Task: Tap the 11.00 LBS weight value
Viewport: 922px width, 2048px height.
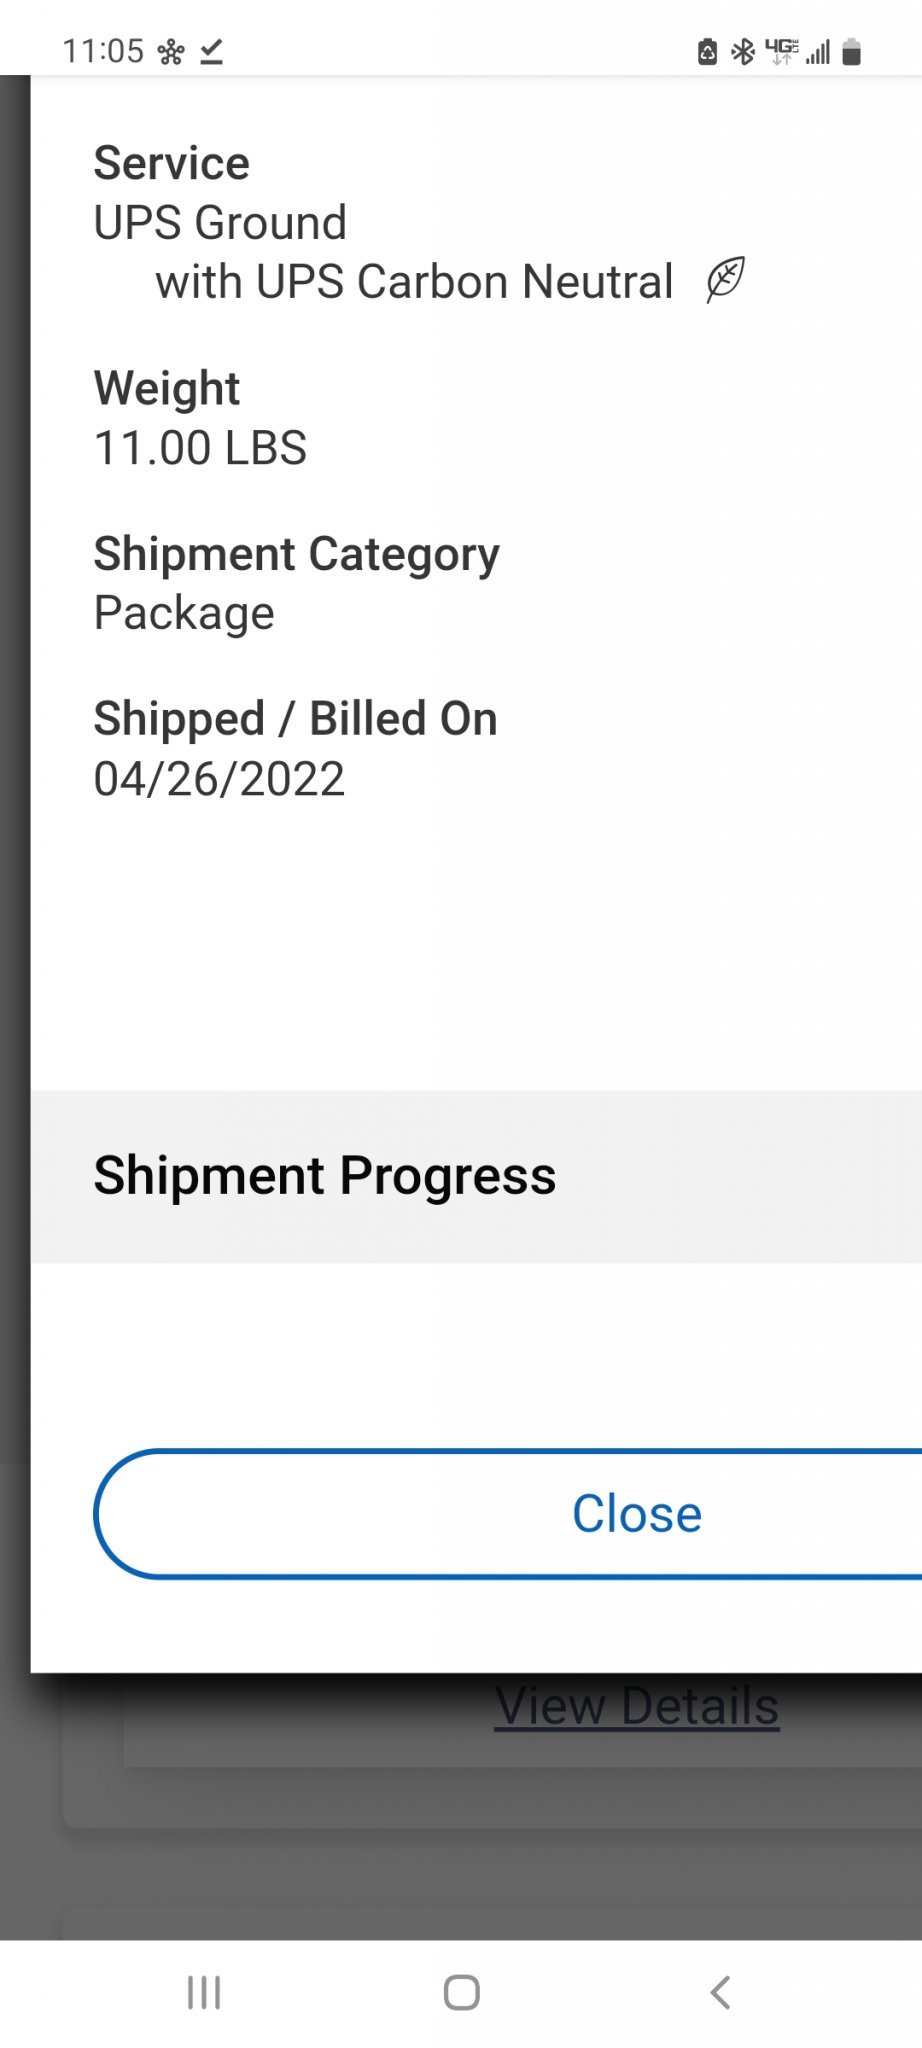Action: coord(200,447)
